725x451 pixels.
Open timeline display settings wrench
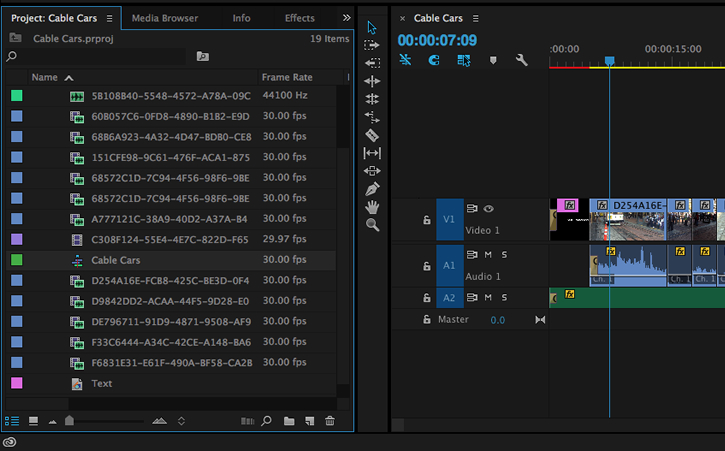522,60
